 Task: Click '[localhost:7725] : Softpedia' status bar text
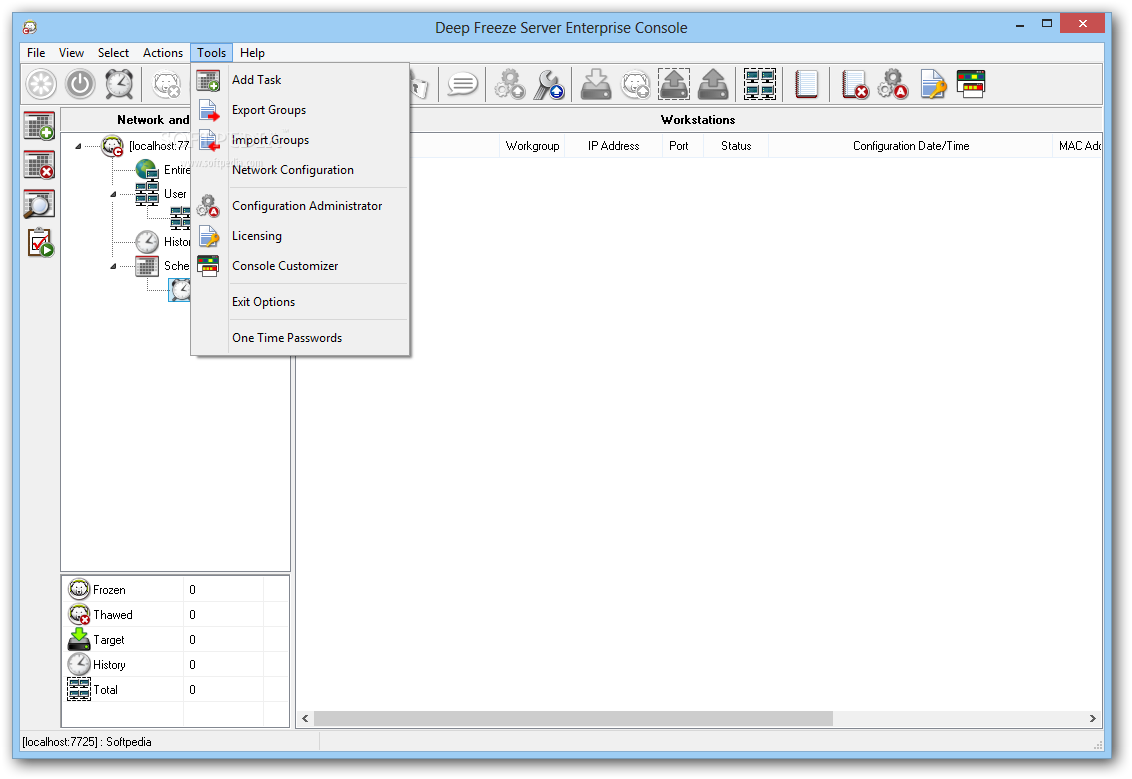point(87,741)
